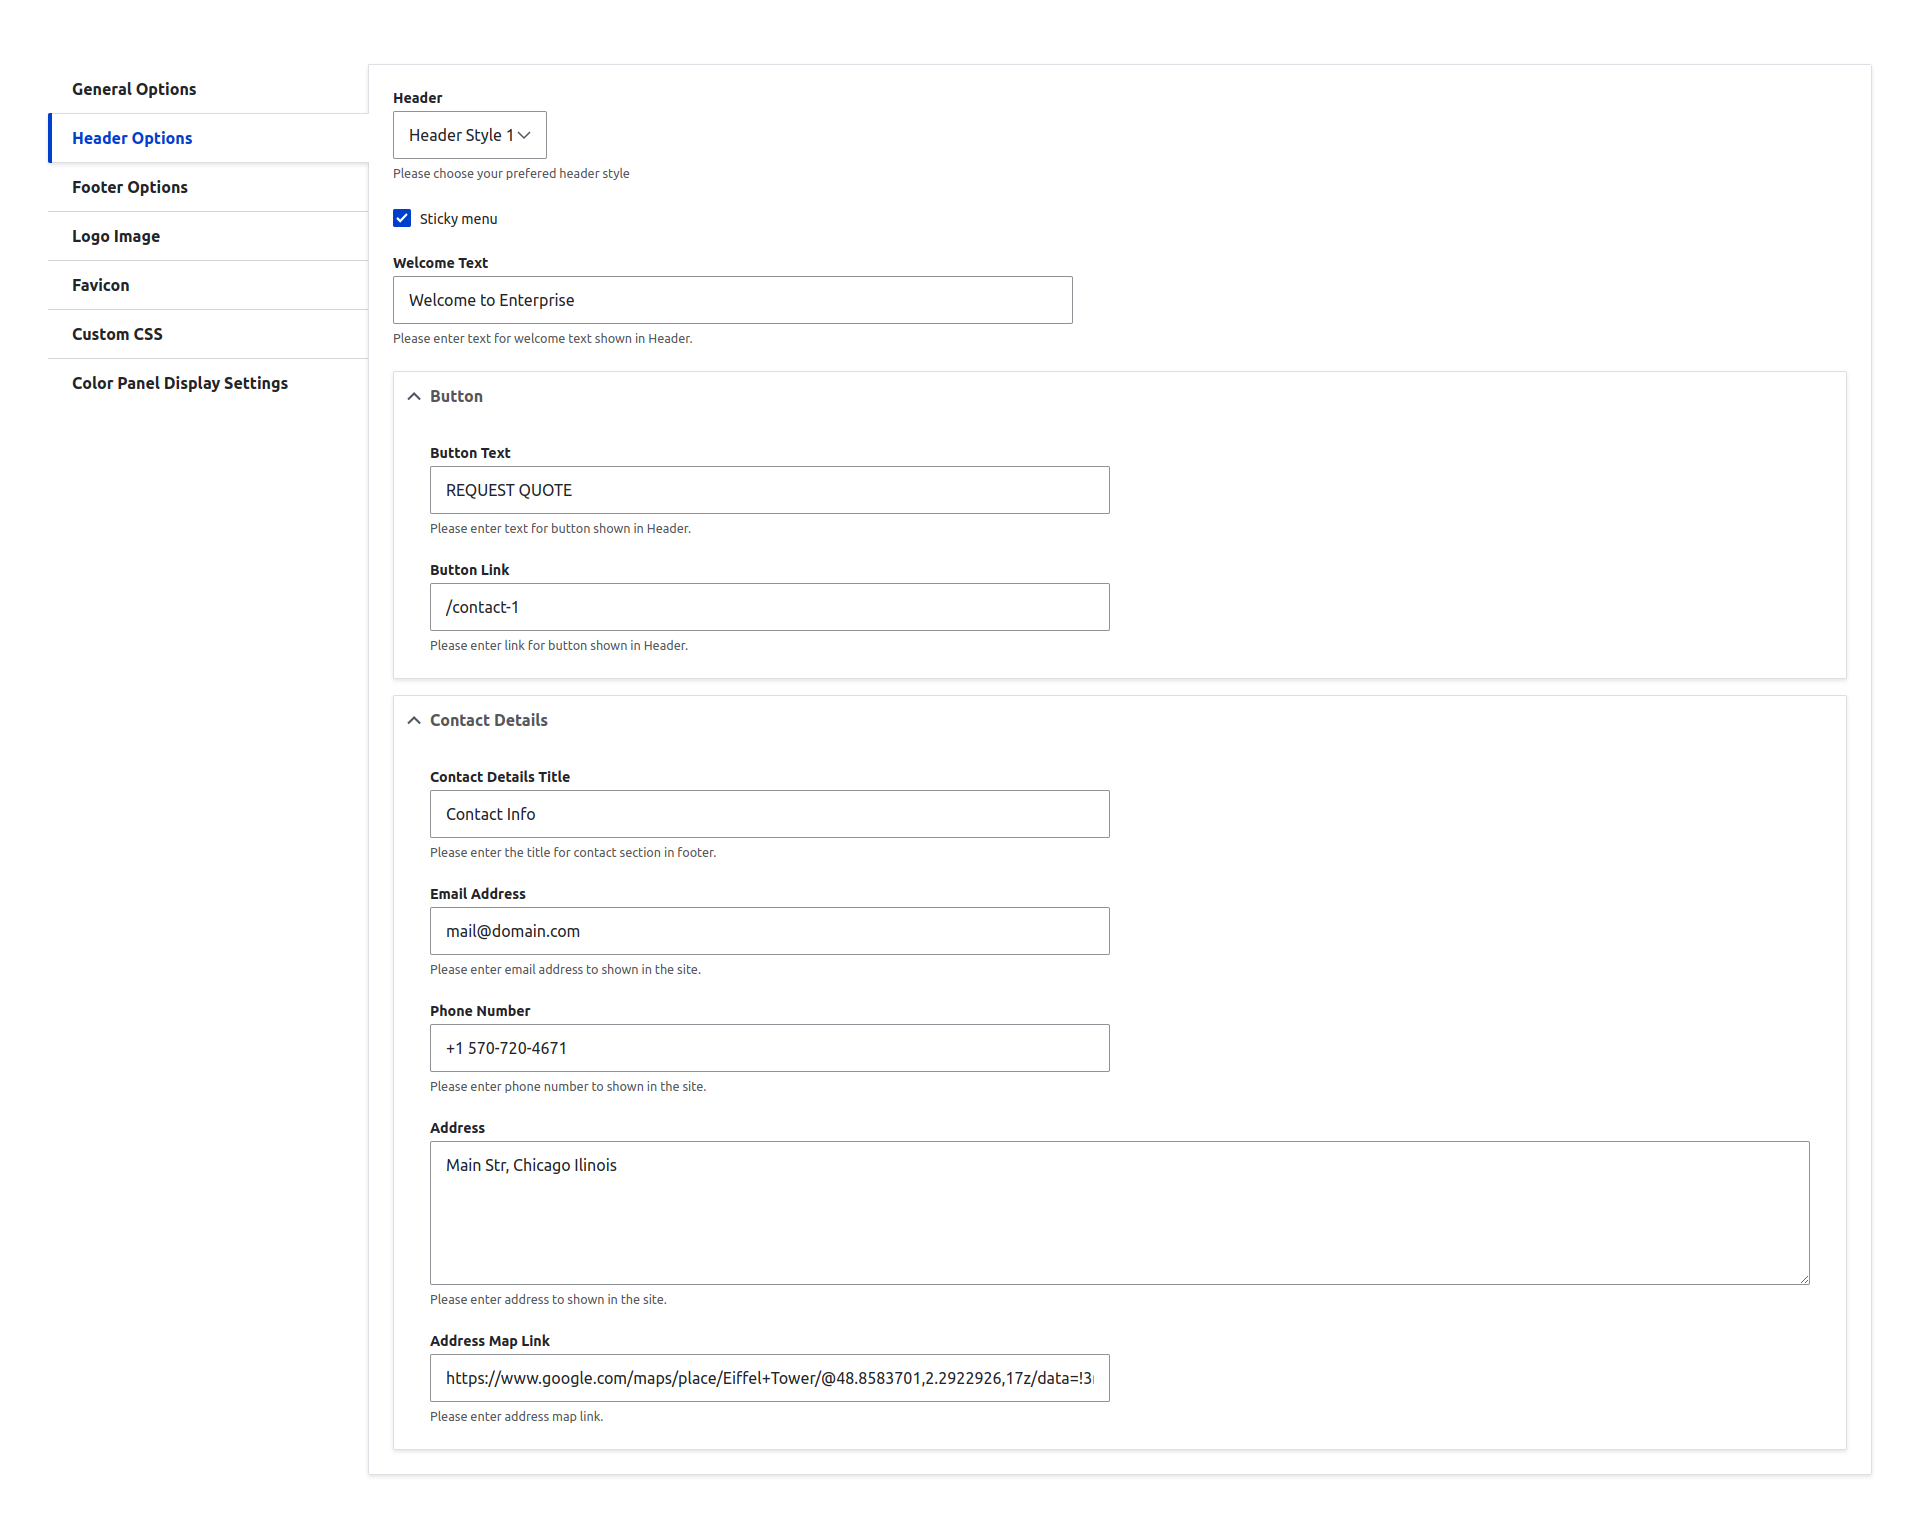1920x1540 pixels.
Task: Switch to Footer Options tab
Action: click(130, 187)
